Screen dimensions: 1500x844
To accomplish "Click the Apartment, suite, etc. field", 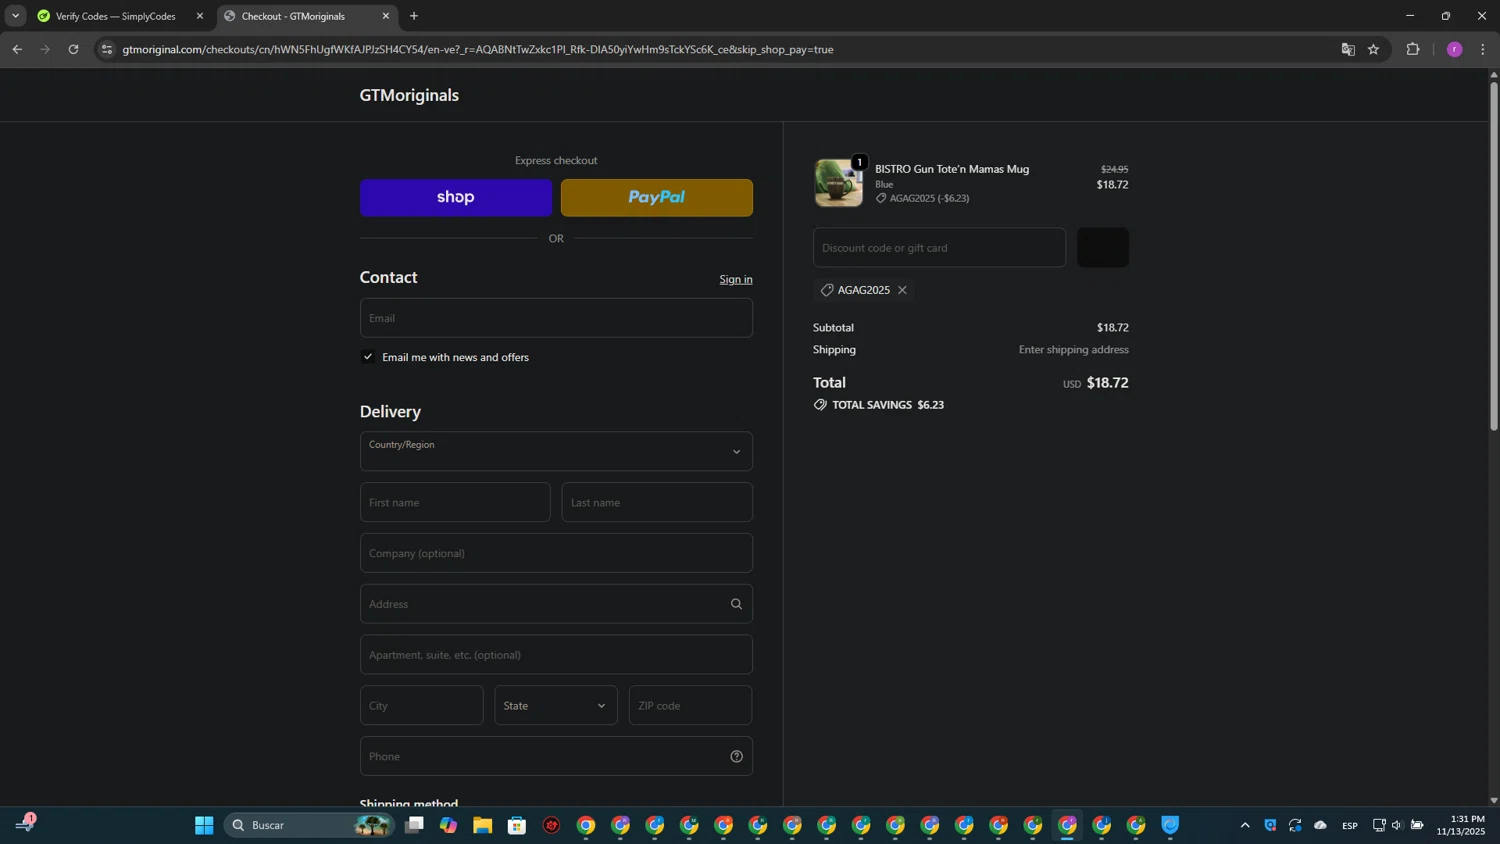I will point(556,655).
